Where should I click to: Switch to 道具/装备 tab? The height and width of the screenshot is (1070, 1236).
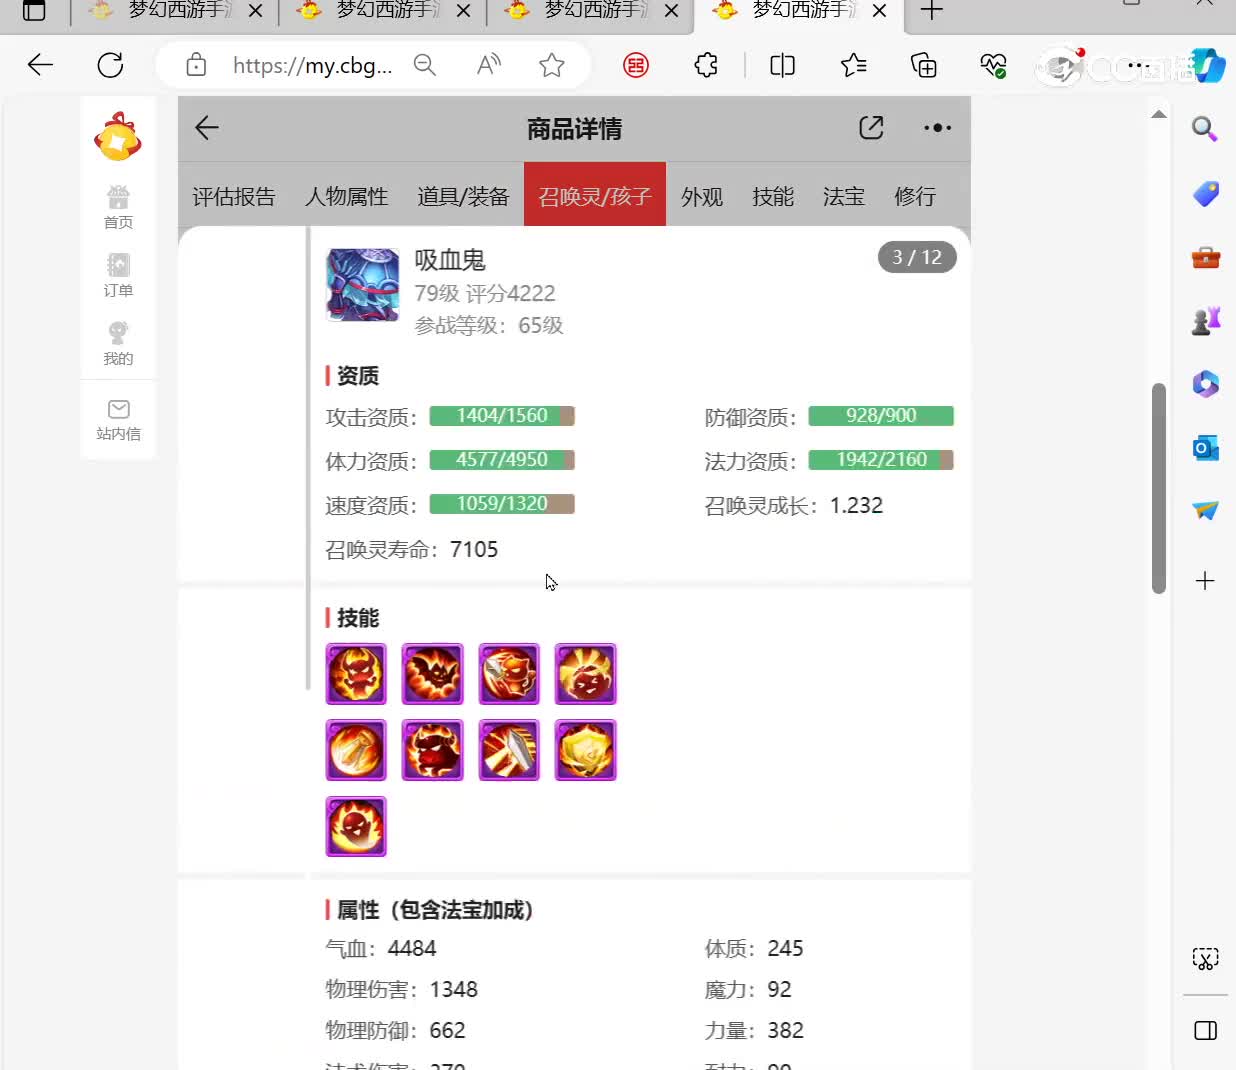click(463, 196)
